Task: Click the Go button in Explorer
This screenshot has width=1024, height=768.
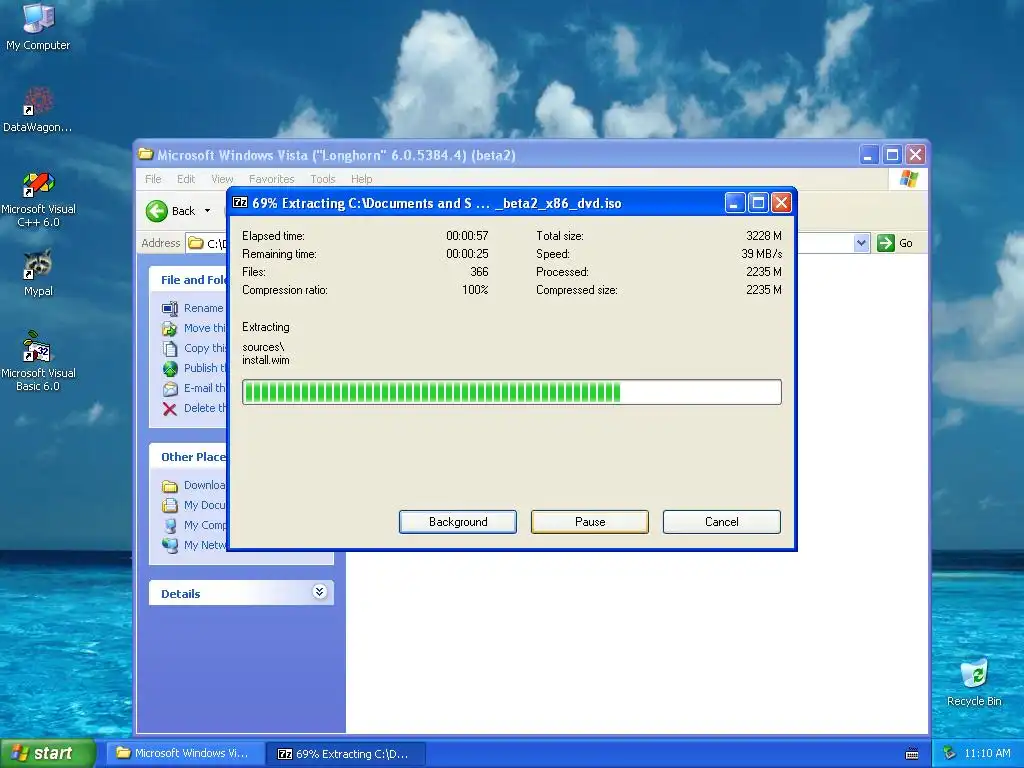Action: click(895, 243)
